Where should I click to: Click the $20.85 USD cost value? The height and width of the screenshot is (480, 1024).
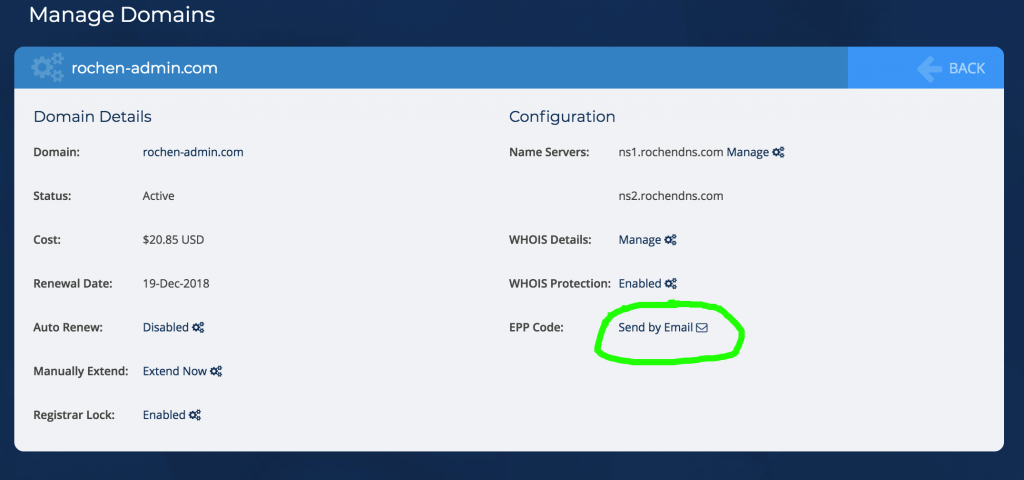click(173, 240)
